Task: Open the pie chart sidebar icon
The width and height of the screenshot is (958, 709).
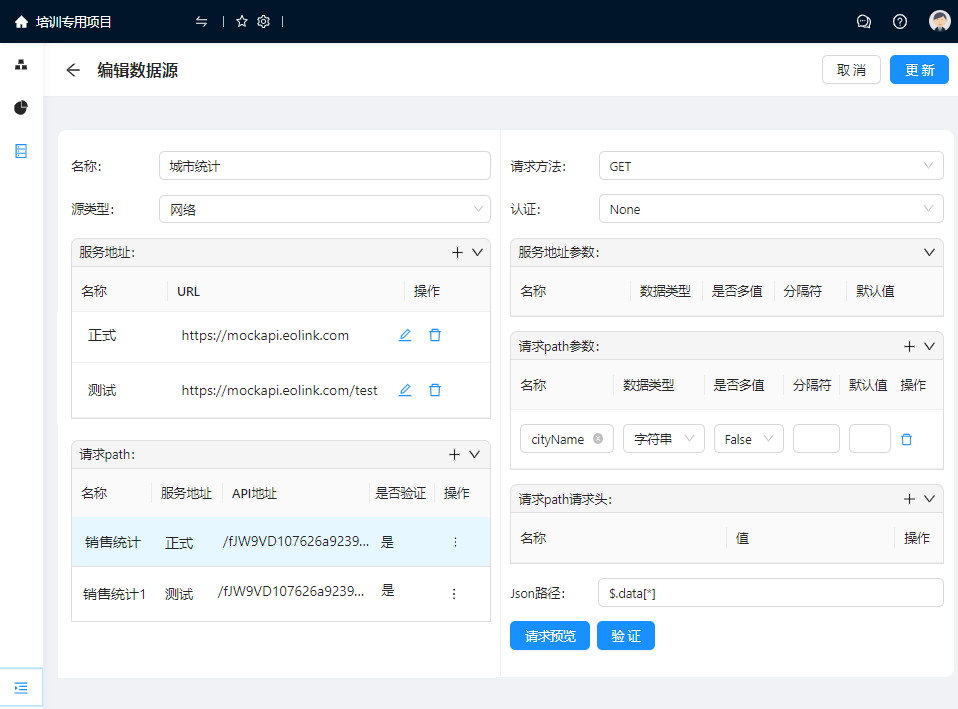Action: click(21, 108)
